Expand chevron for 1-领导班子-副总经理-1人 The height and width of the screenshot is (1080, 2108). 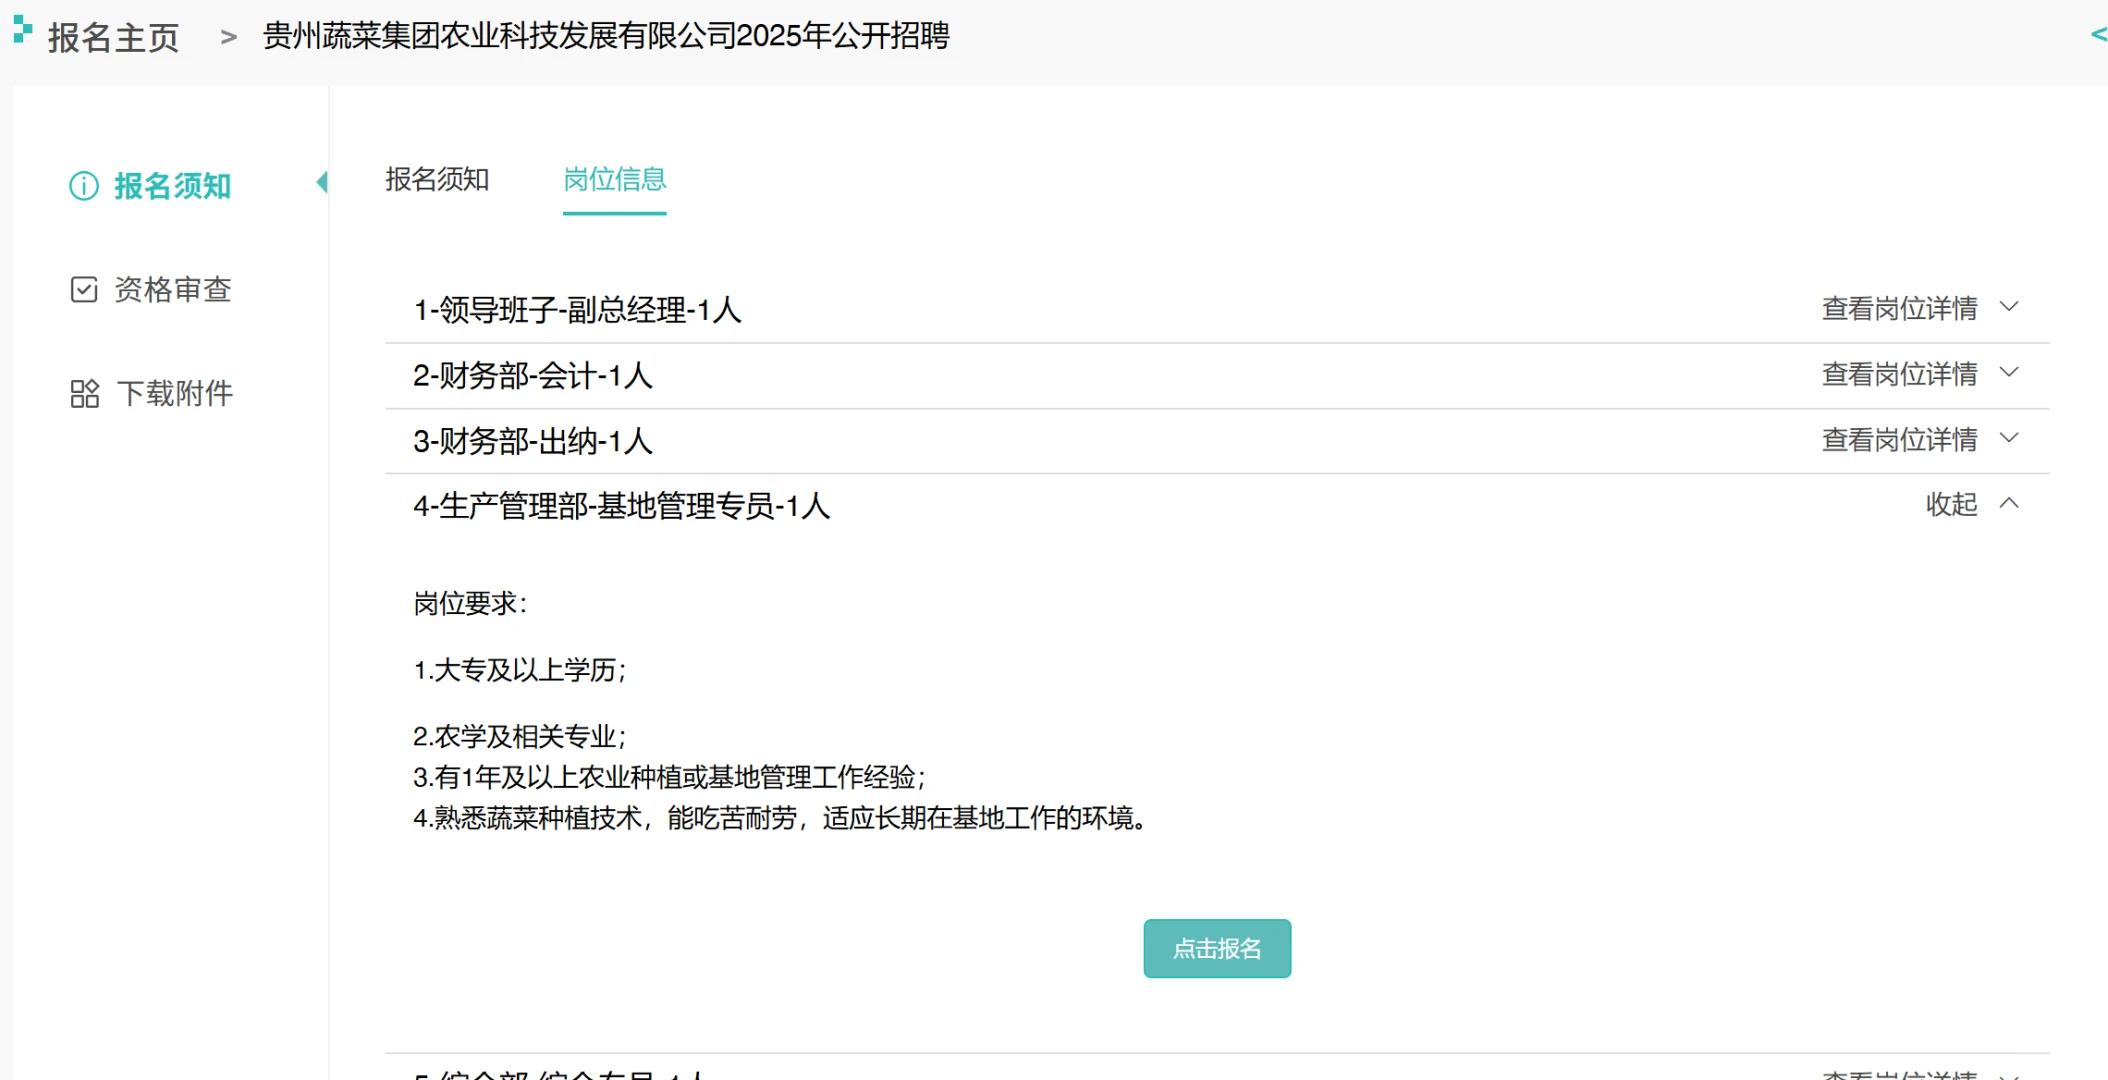pos(2009,307)
